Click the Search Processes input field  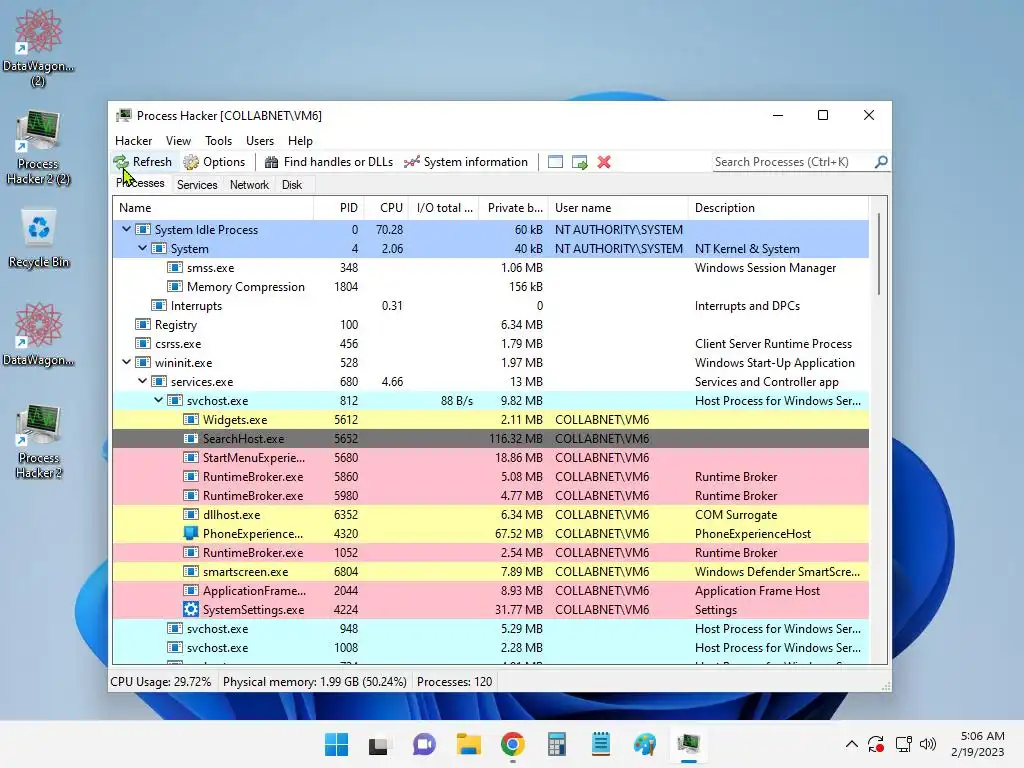tap(792, 161)
